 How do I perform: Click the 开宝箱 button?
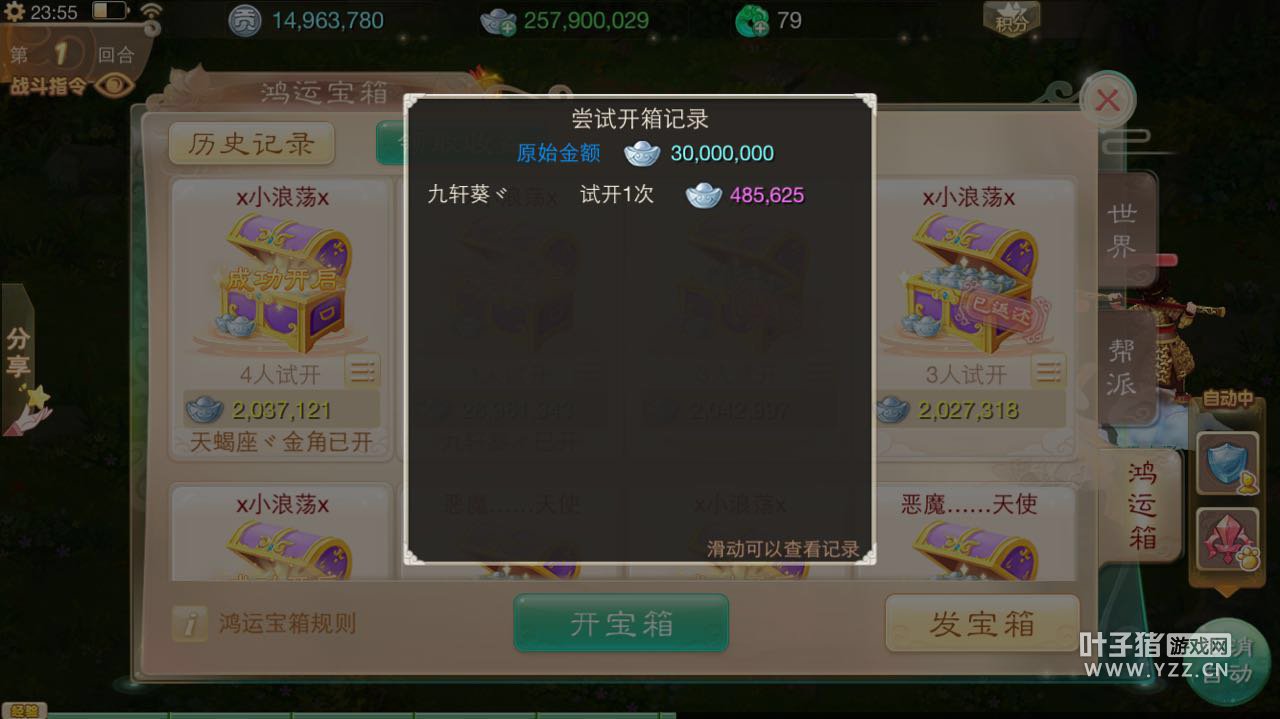(621, 623)
